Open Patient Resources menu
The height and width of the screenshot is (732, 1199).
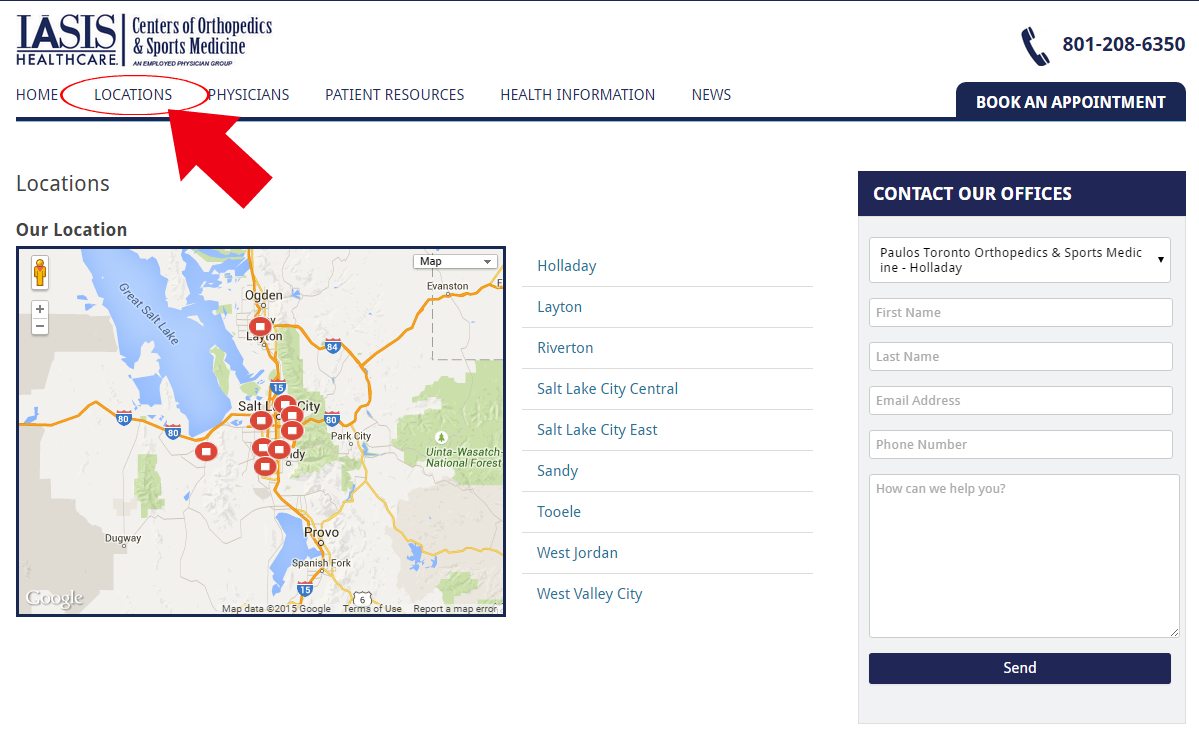pyautogui.click(x=395, y=95)
